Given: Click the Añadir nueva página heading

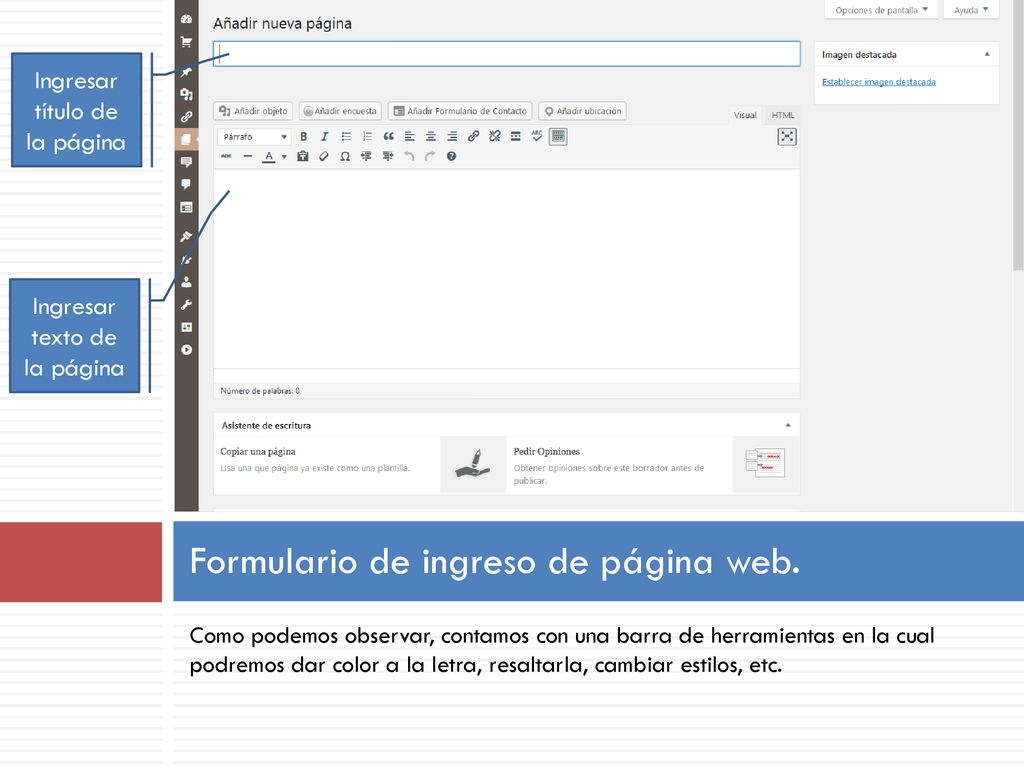Looking at the screenshot, I should (x=282, y=24).
